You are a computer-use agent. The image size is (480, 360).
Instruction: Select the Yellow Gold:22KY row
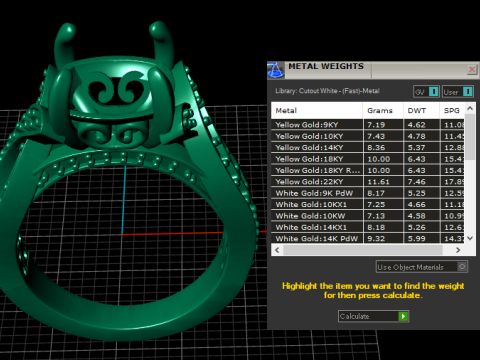coord(368,182)
